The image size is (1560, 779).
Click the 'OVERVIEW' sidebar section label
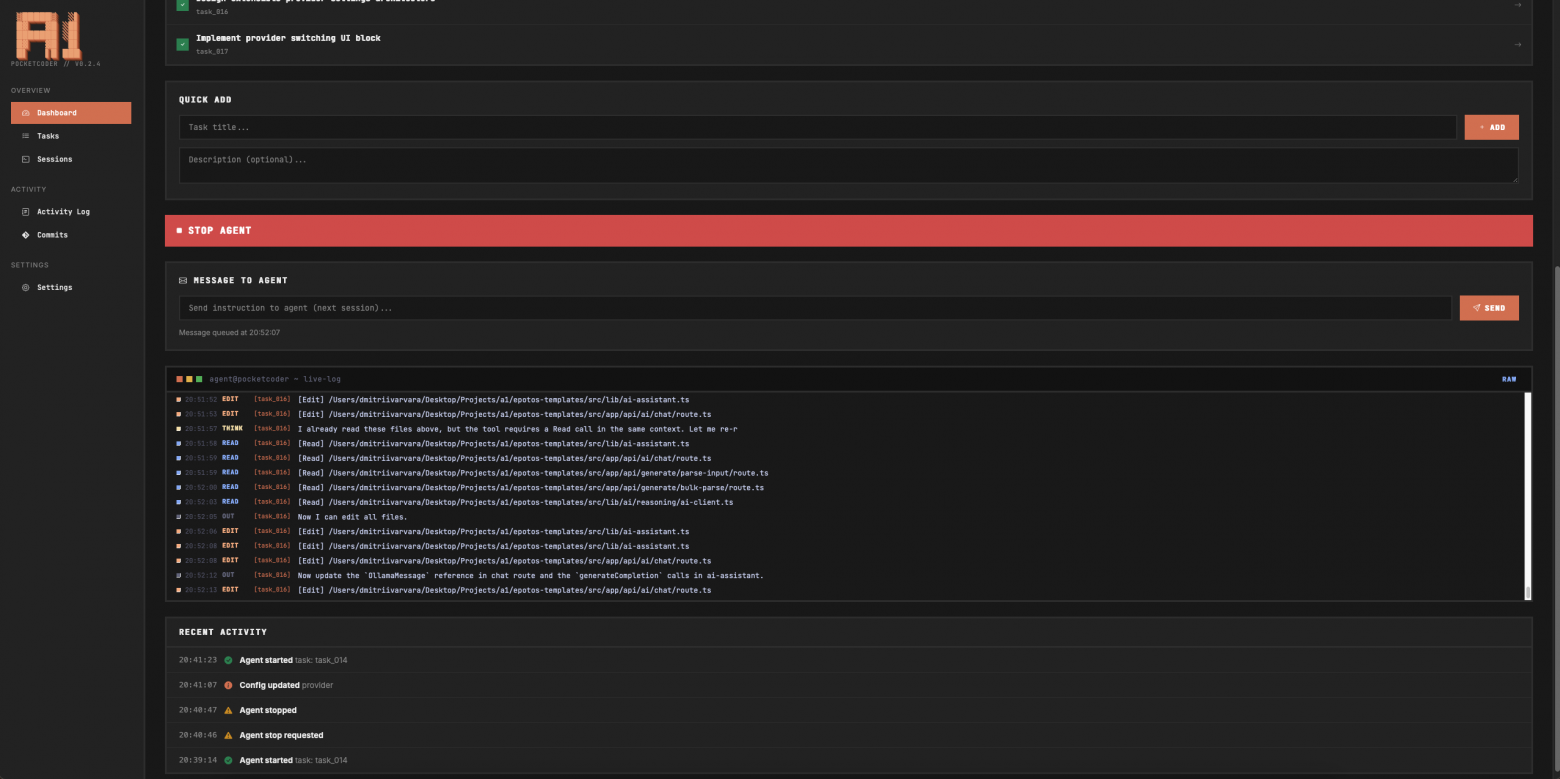click(31, 90)
